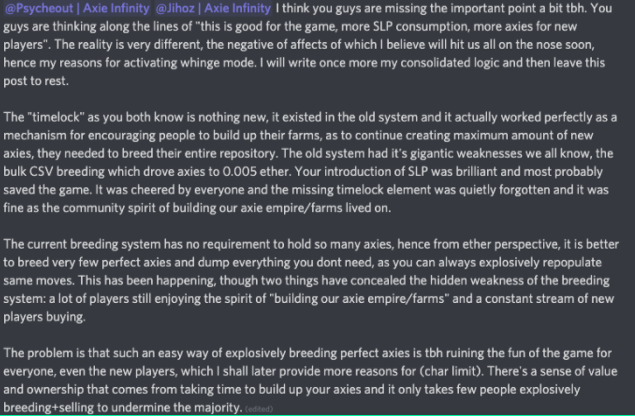Click the (edited) tag at message end
The height and width of the screenshot is (416, 635).
tap(258, 408)
